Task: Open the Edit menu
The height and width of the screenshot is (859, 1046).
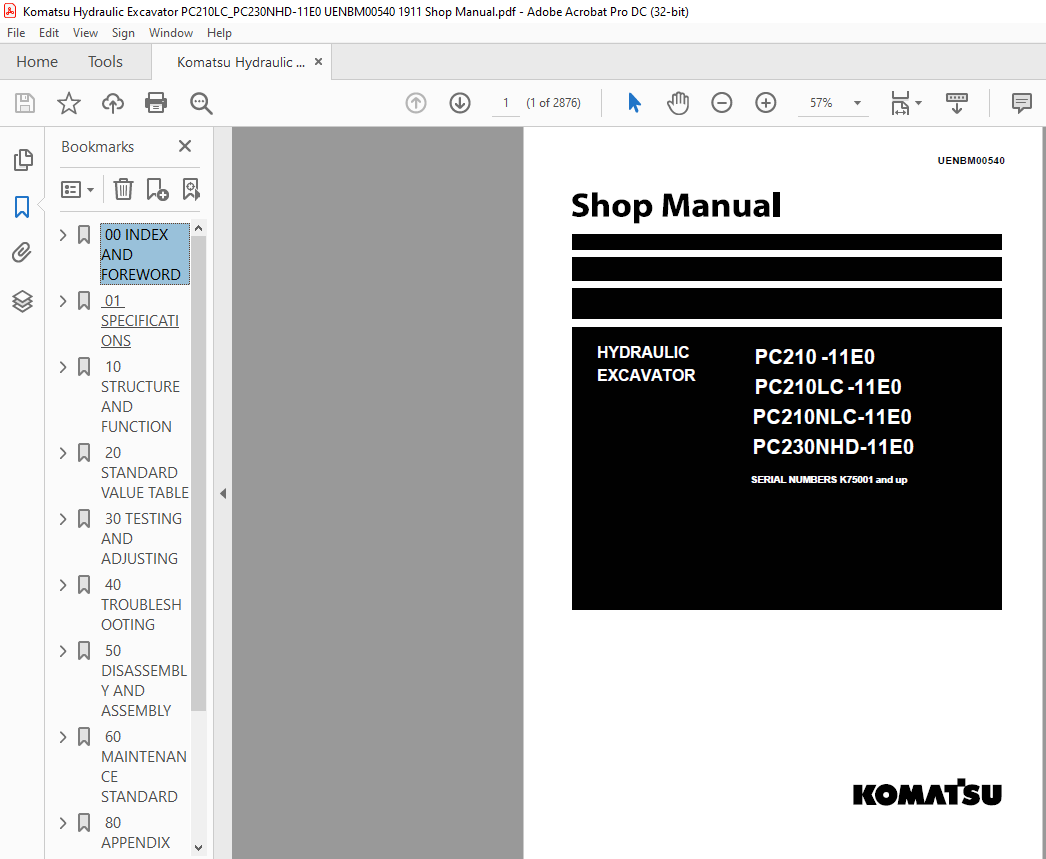Action: tap(49, 33)
